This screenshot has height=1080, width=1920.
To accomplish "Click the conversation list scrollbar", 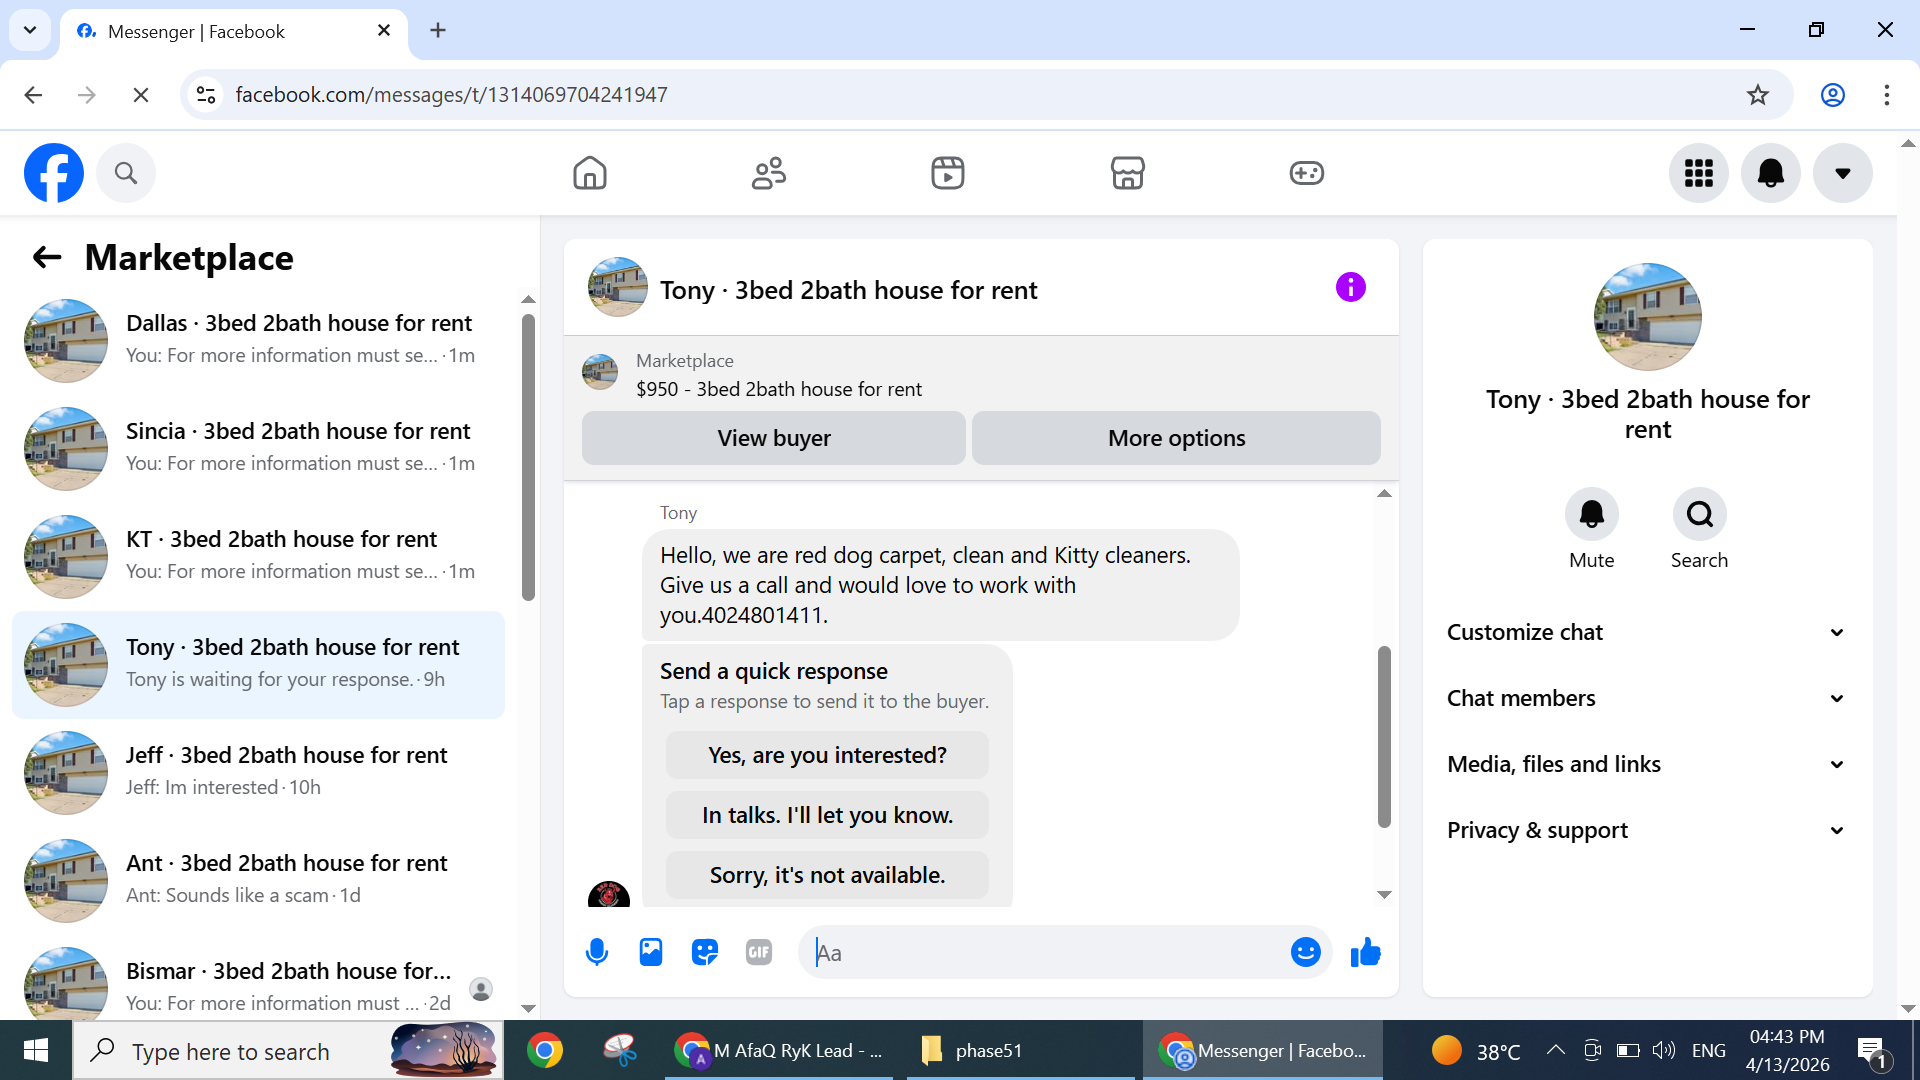I will pos(528,458).
